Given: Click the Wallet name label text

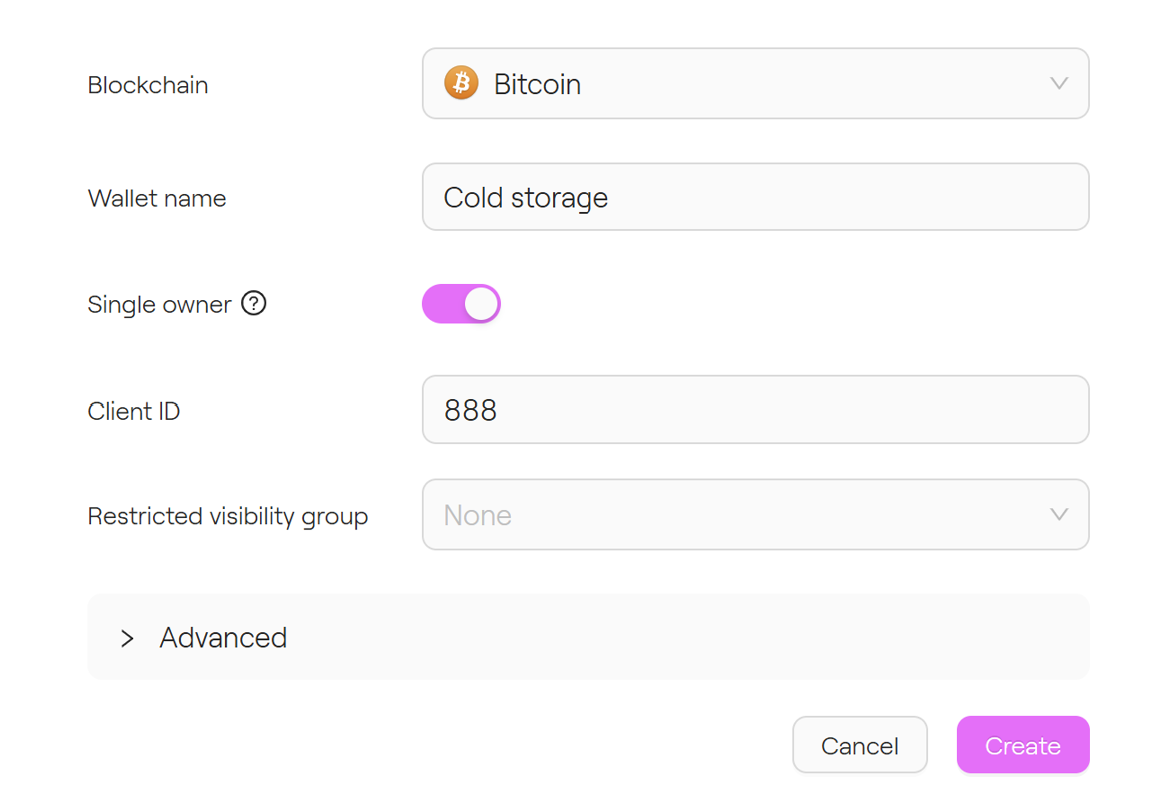Looking at the screenshot, I should click(157, 198).
